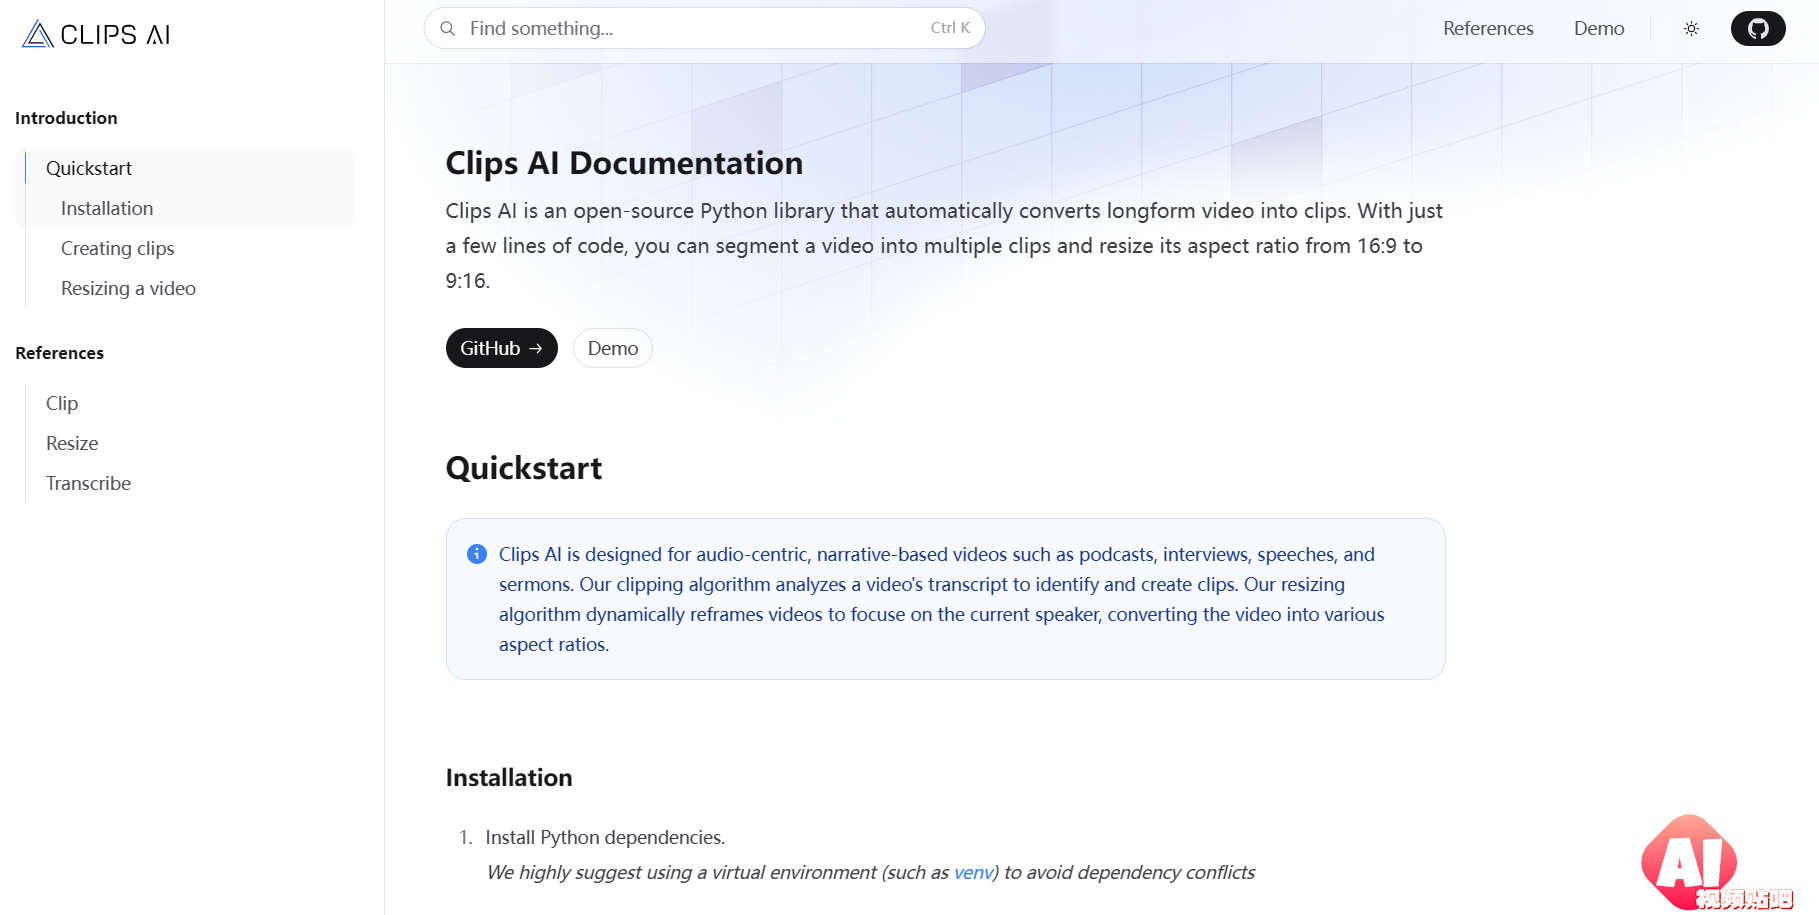
Task: Toggle the light/dark theme sun icon
Action: [1691, 28]
